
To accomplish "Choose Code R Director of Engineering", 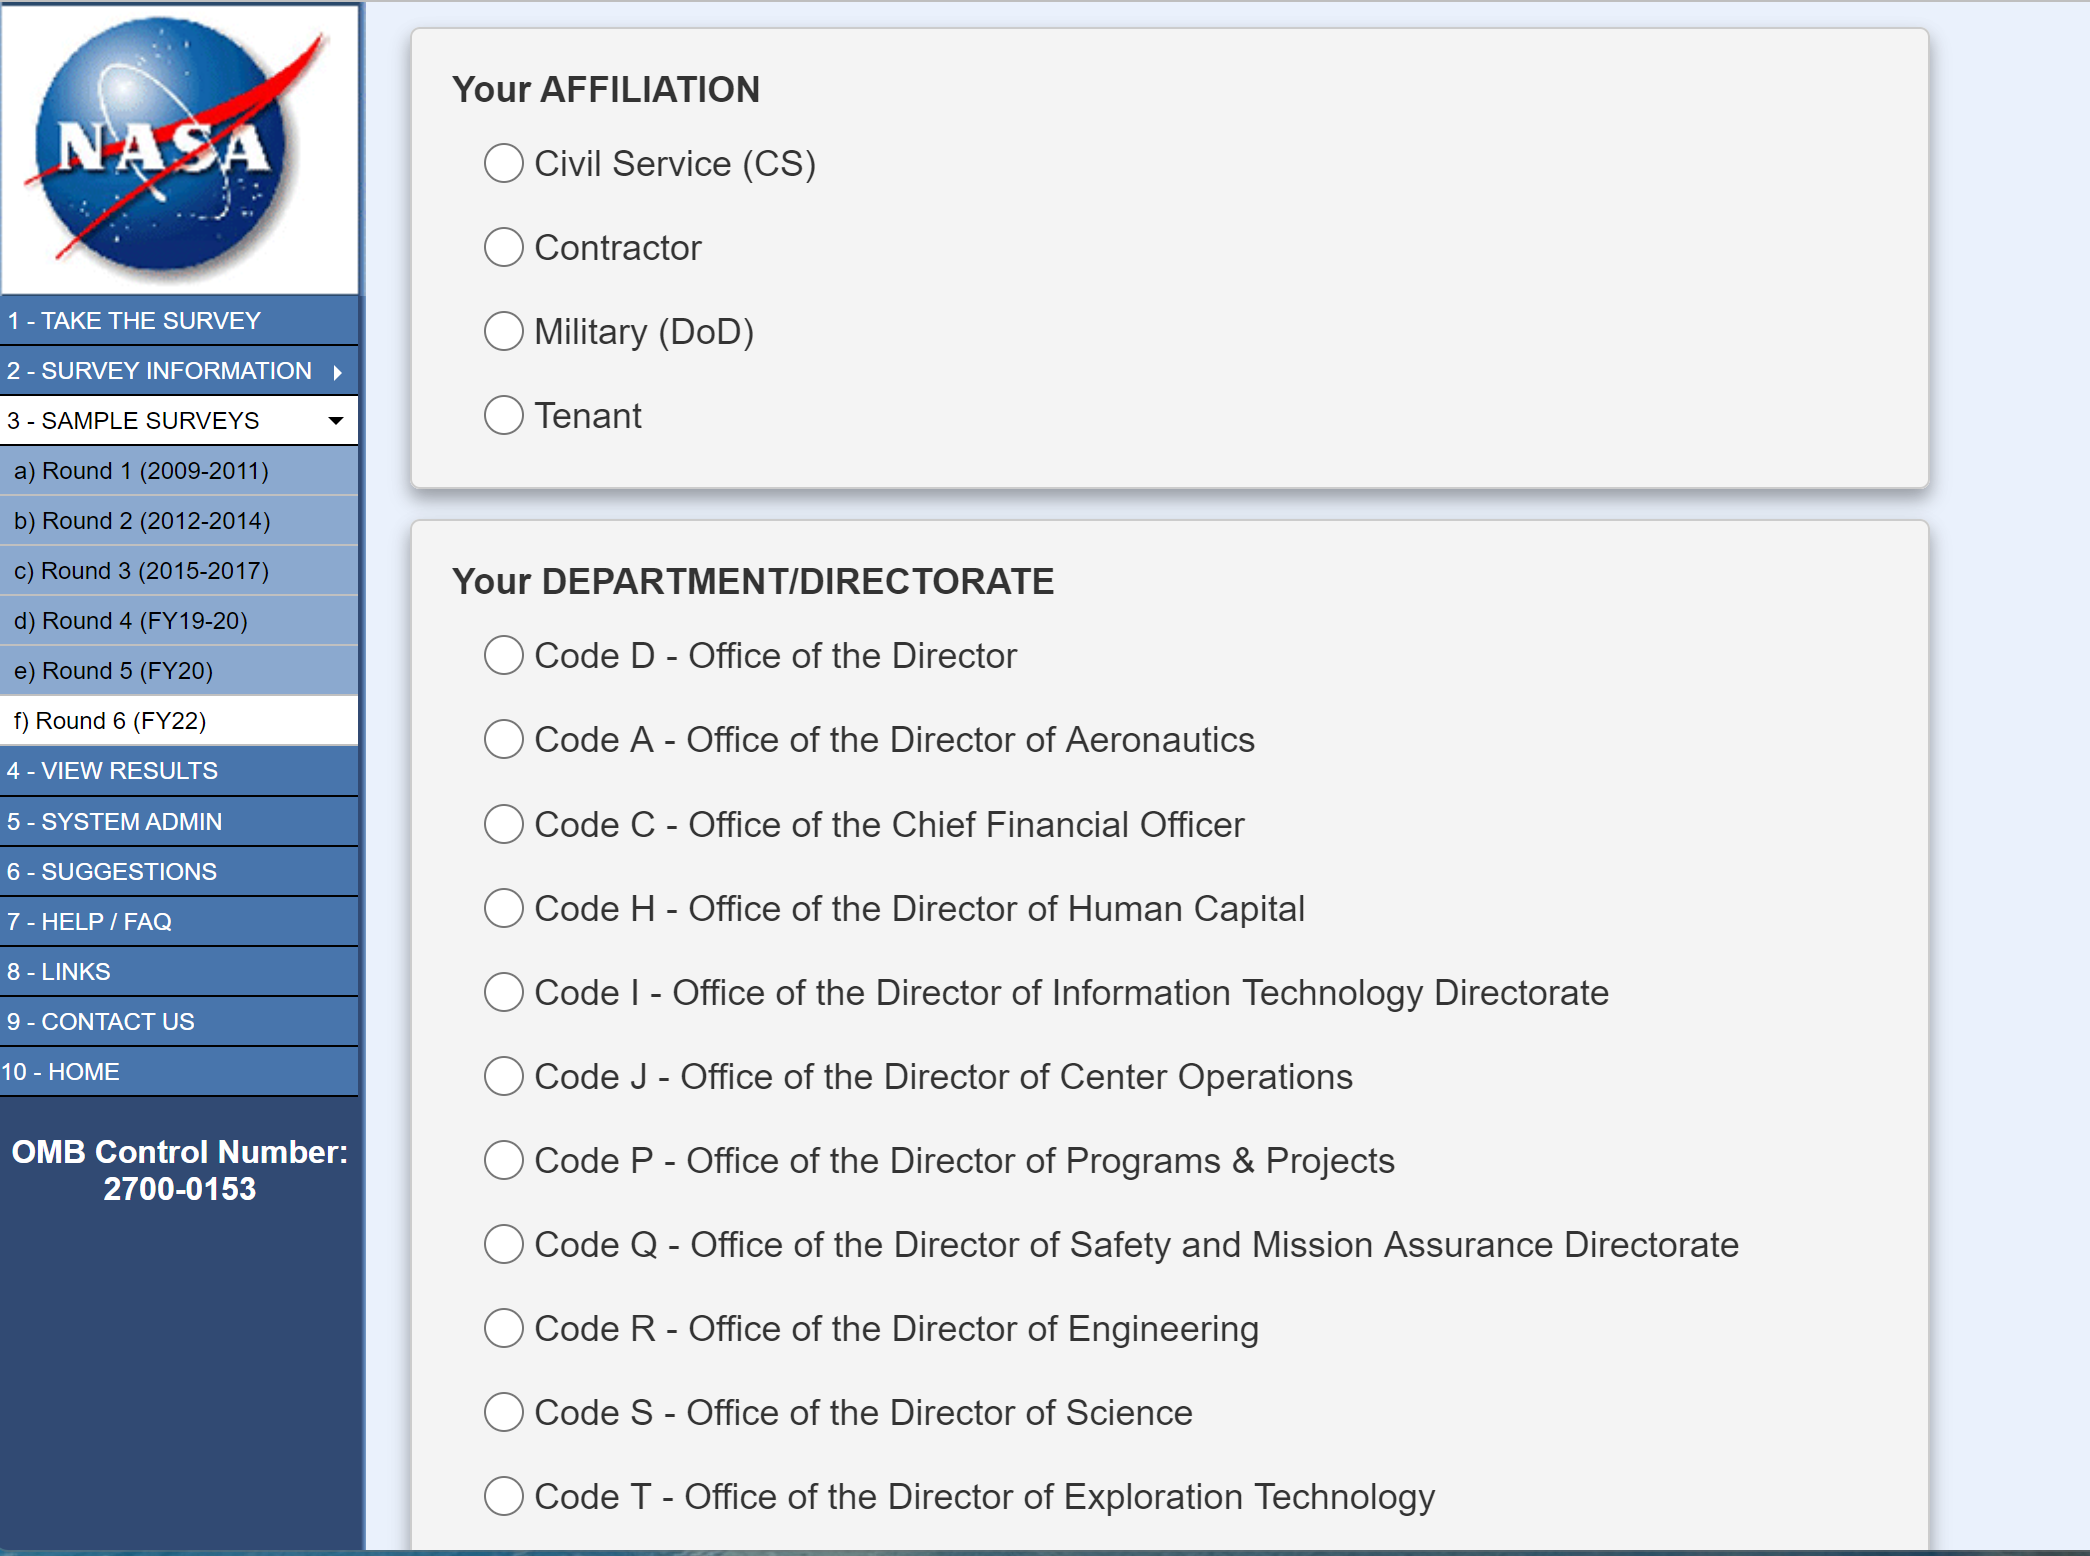I will click(503, 1328).
